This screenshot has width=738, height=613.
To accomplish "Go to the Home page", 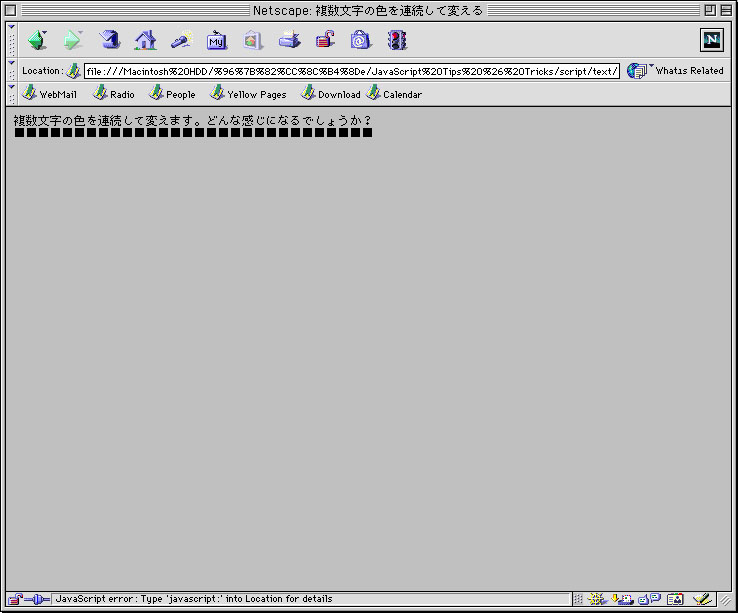I will [x=145, y=40].
